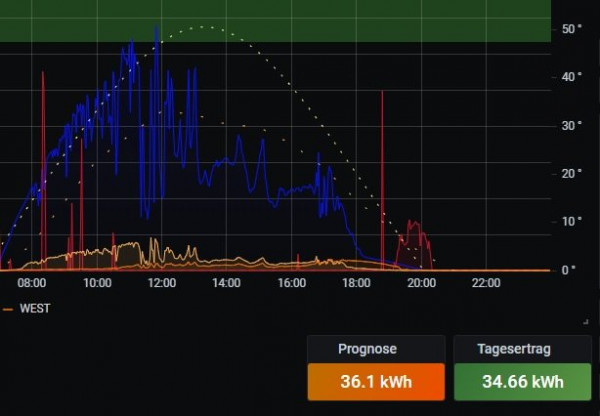The height and width of the screenshot is (416, 600).
Task: Click the 0° label on the right axis
Action: 569,269
